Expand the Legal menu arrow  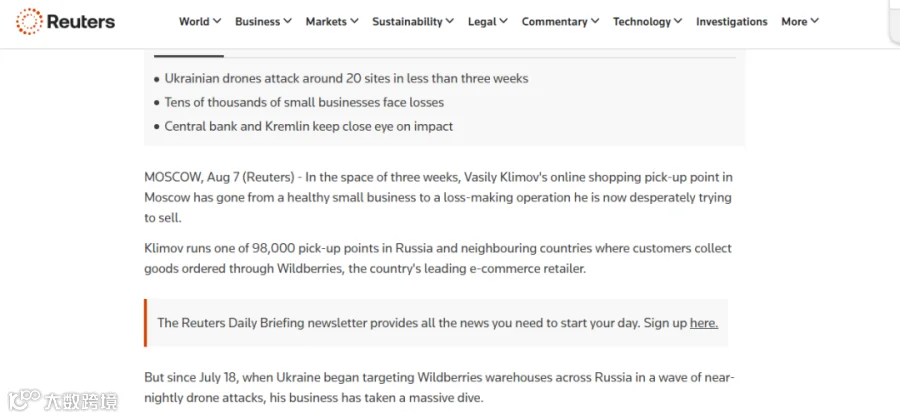pyautogui.click(x=503, y=21)
